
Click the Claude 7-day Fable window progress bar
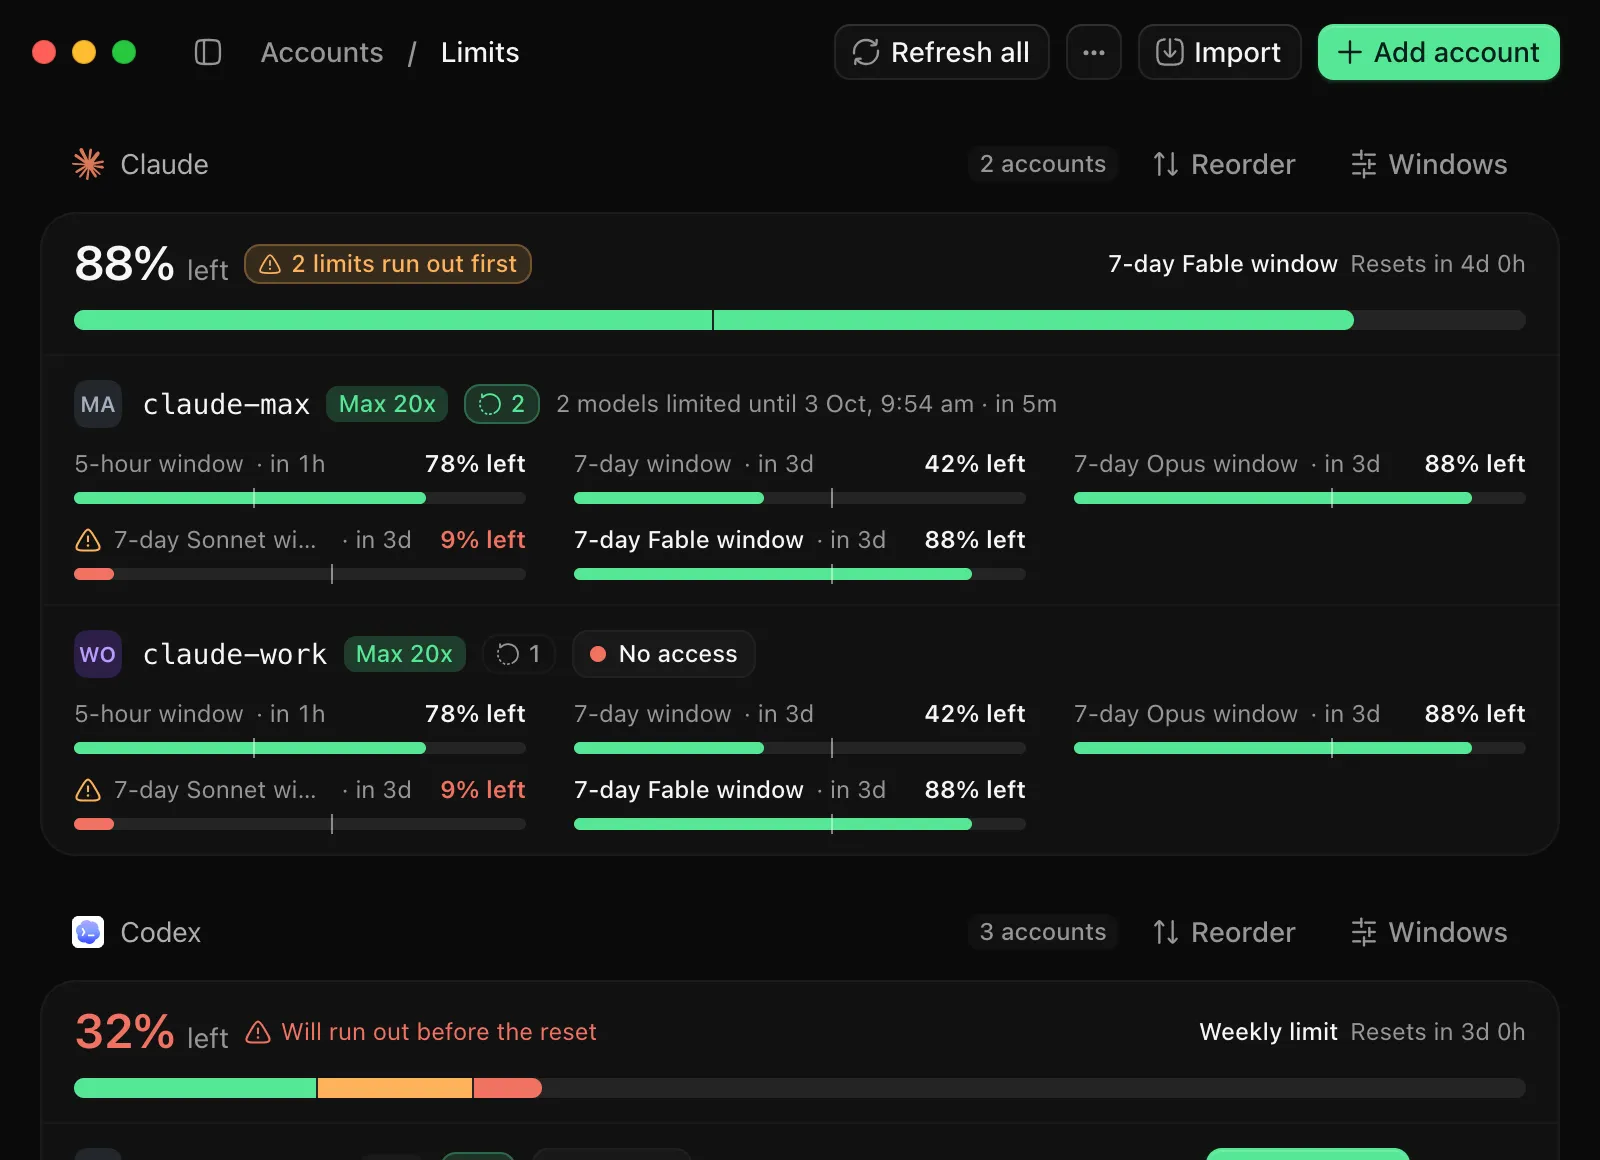[x=800, y=320]
